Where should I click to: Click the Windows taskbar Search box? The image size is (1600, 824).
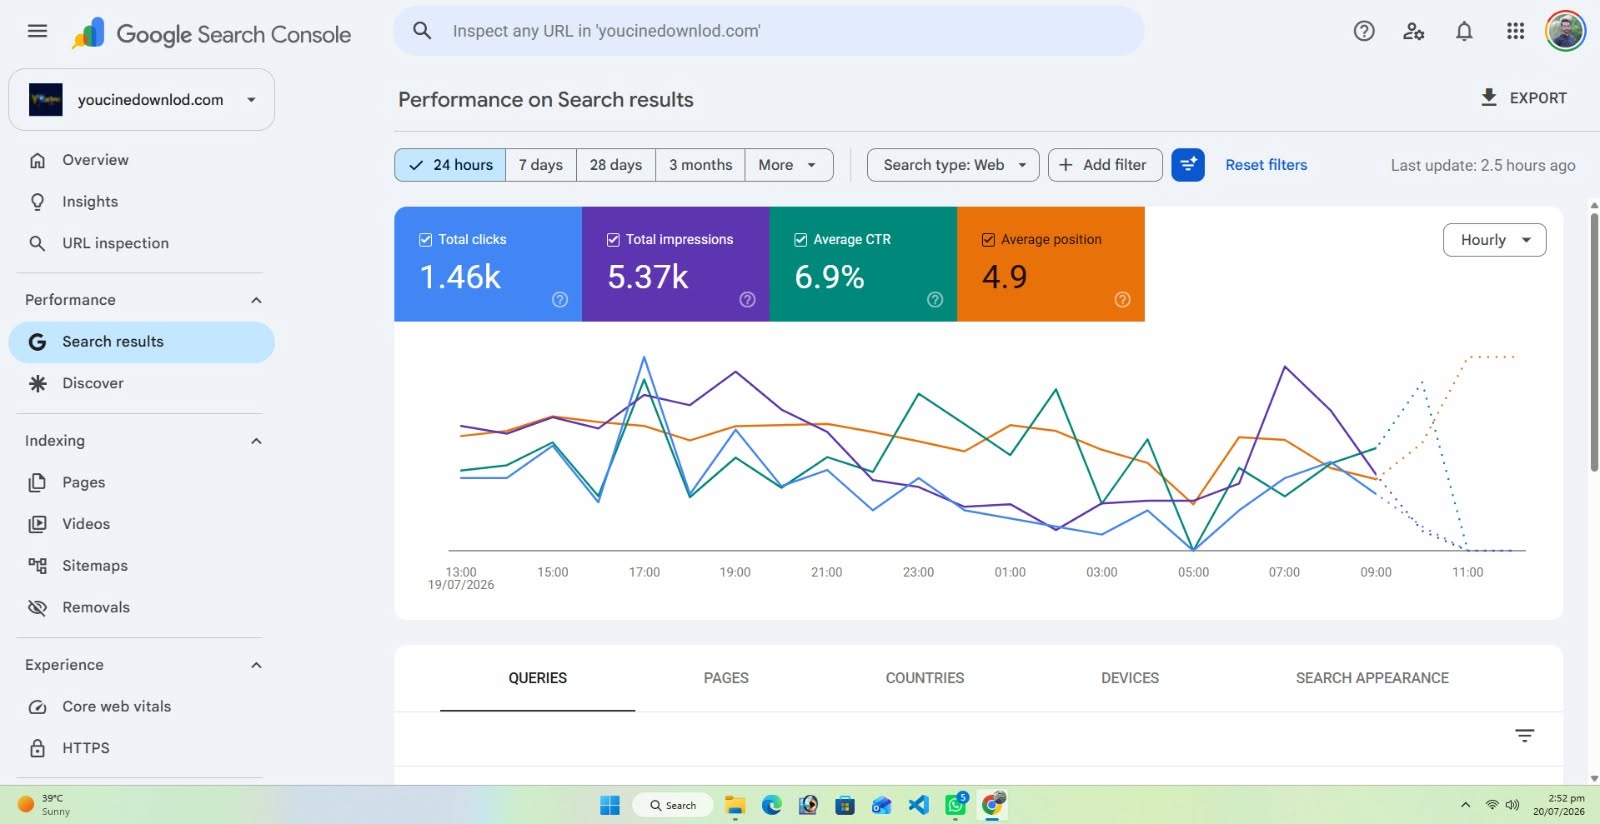click(672, 805)
